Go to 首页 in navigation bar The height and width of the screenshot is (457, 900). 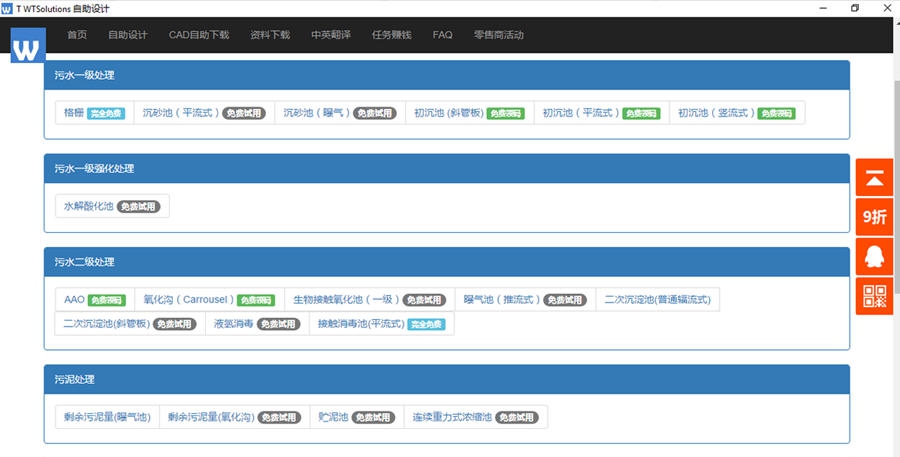tap(77, 35)
